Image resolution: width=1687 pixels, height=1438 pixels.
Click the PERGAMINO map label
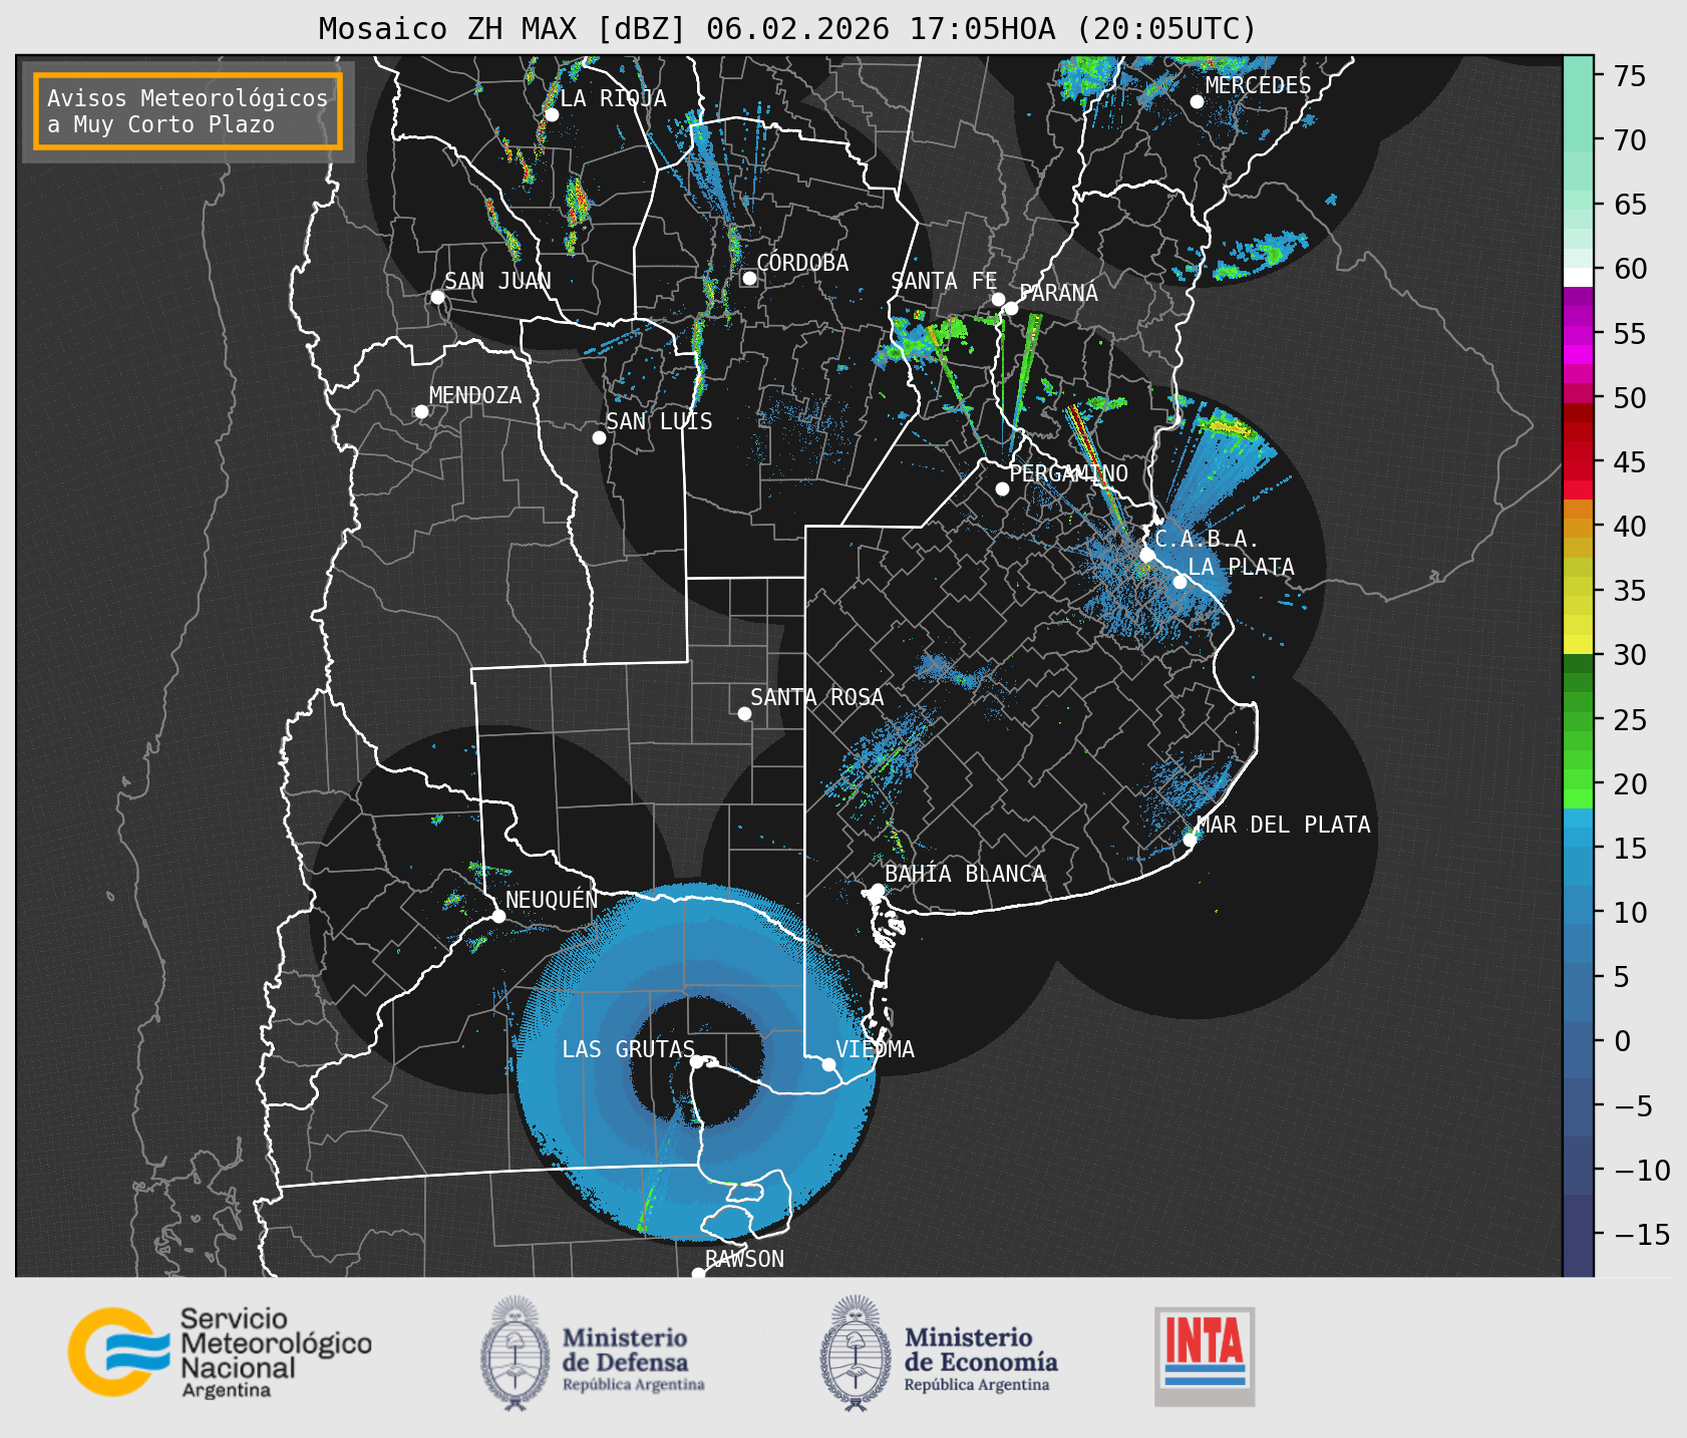(x=1068, y=473)
